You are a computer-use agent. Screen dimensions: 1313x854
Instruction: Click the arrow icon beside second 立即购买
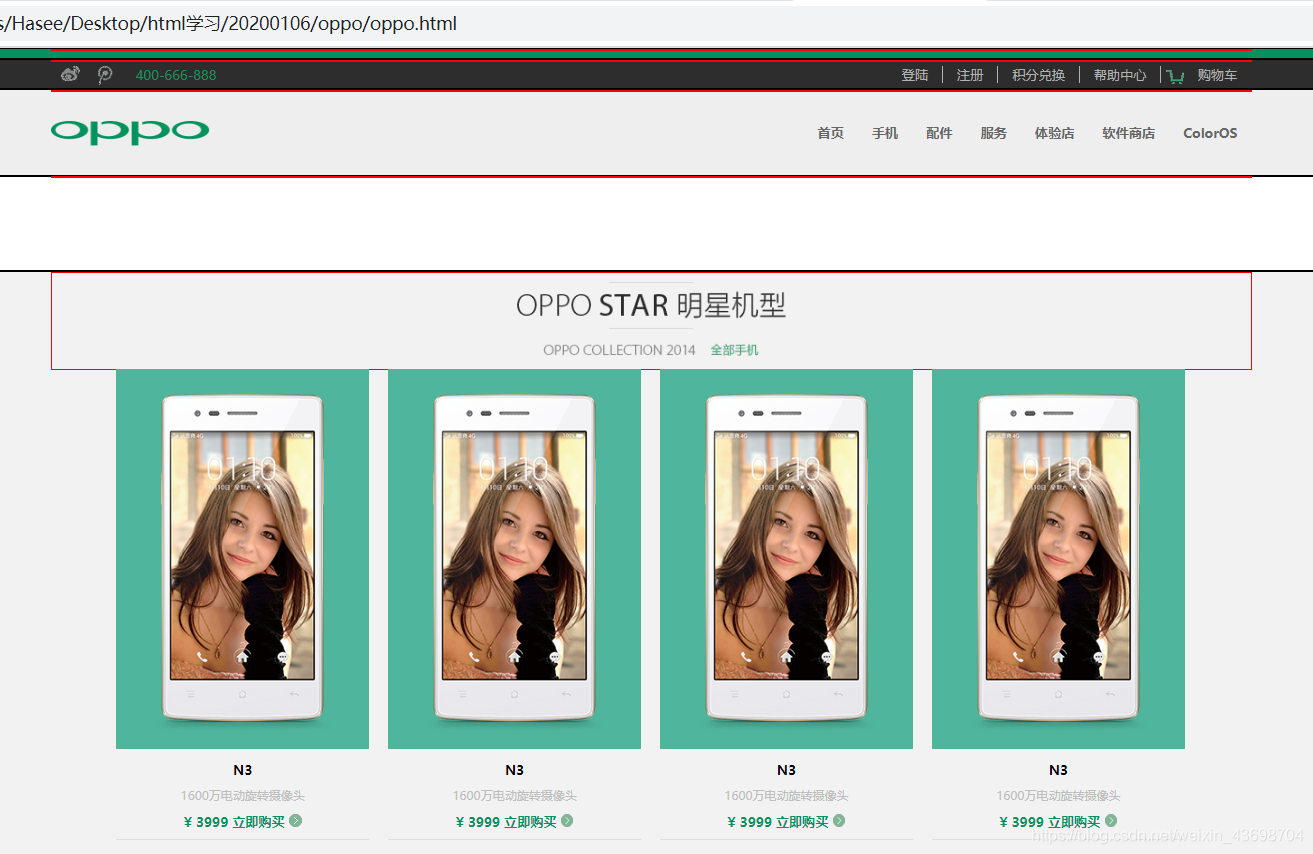[567, 821]
